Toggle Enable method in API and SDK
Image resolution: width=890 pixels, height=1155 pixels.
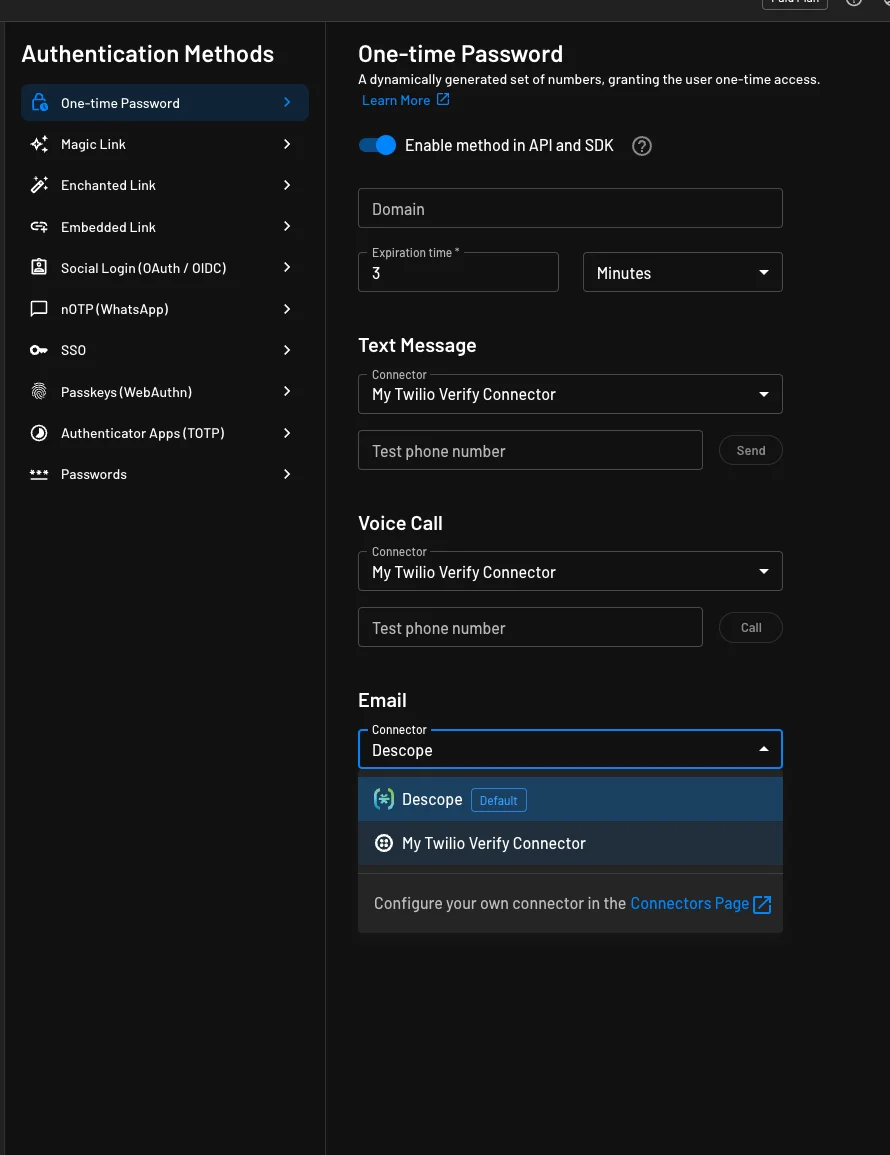pos(377,145)
